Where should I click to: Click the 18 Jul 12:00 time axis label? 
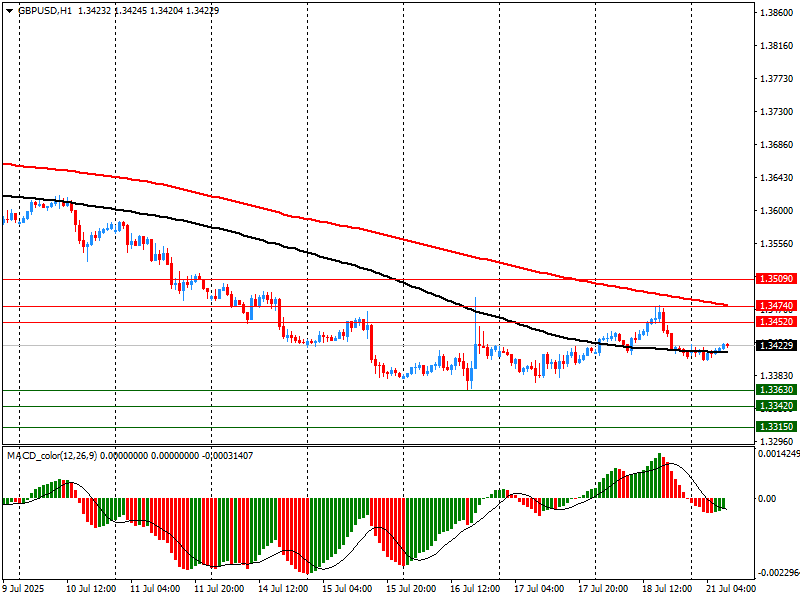pyautogui.click(x=667, y=588)
